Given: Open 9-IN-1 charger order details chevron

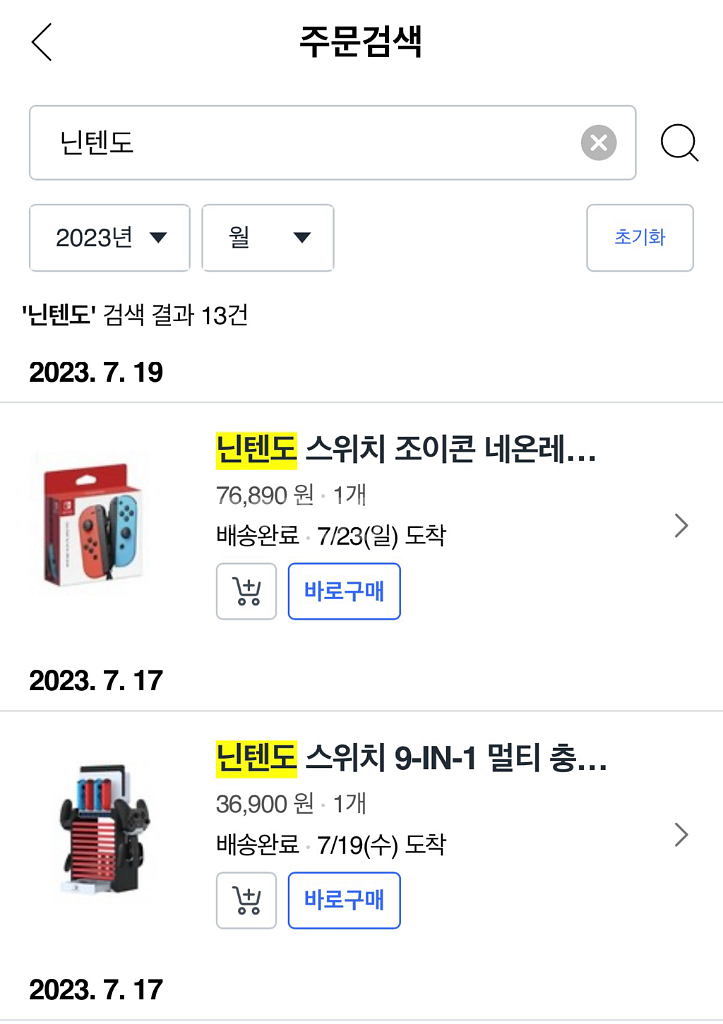Looking at the screenshot, I should pyautogui.click(x=681, y=835).
